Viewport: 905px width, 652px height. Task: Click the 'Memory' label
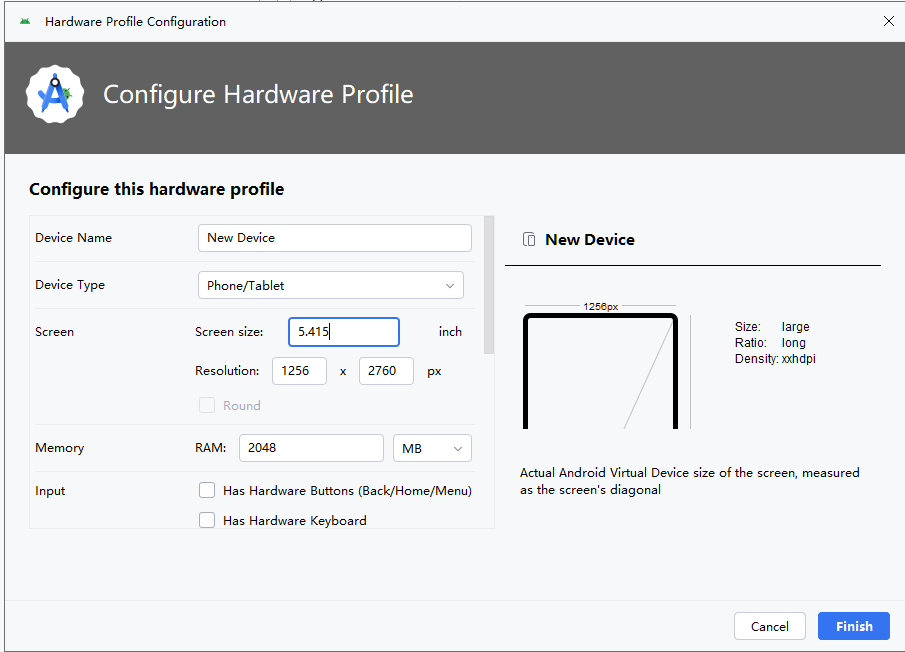pyautogui.click(x=59, y=448)
